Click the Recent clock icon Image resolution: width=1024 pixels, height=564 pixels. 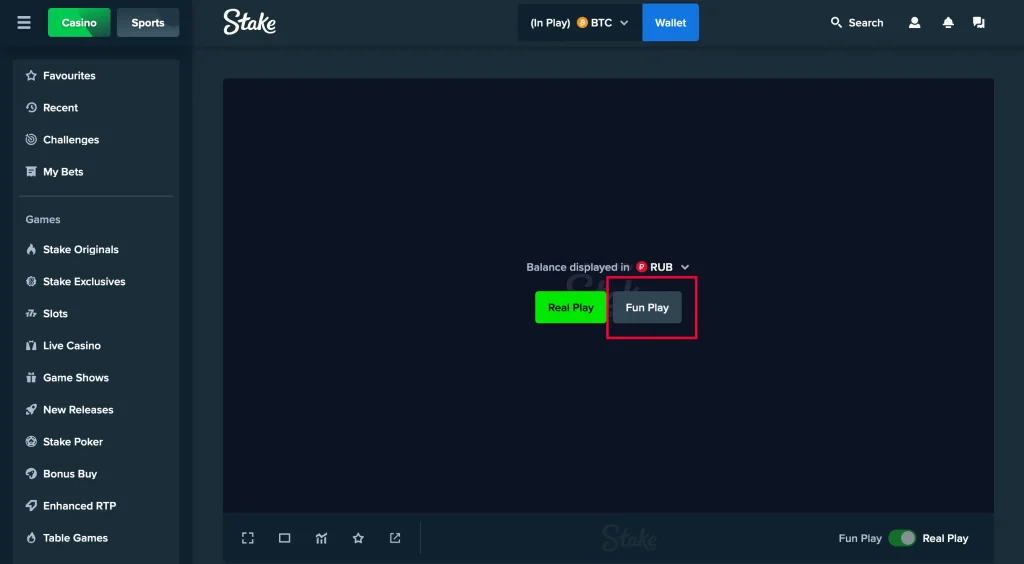[x=31, y=108]
